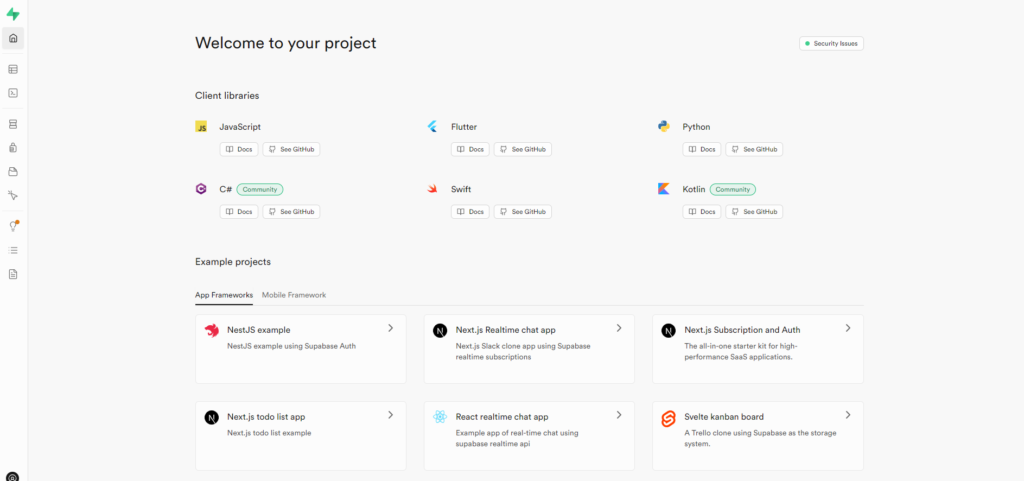
Task: Open the Table Editor sidebar icon
Action: point(13,69)
